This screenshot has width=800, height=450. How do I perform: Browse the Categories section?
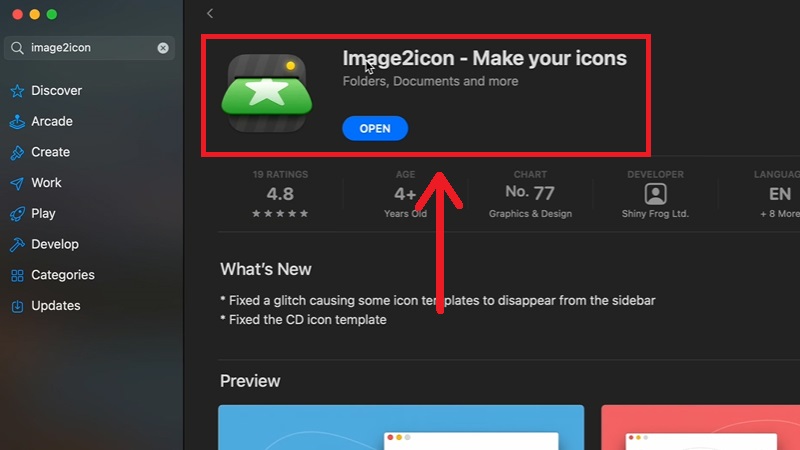click(x=63, y=274)
